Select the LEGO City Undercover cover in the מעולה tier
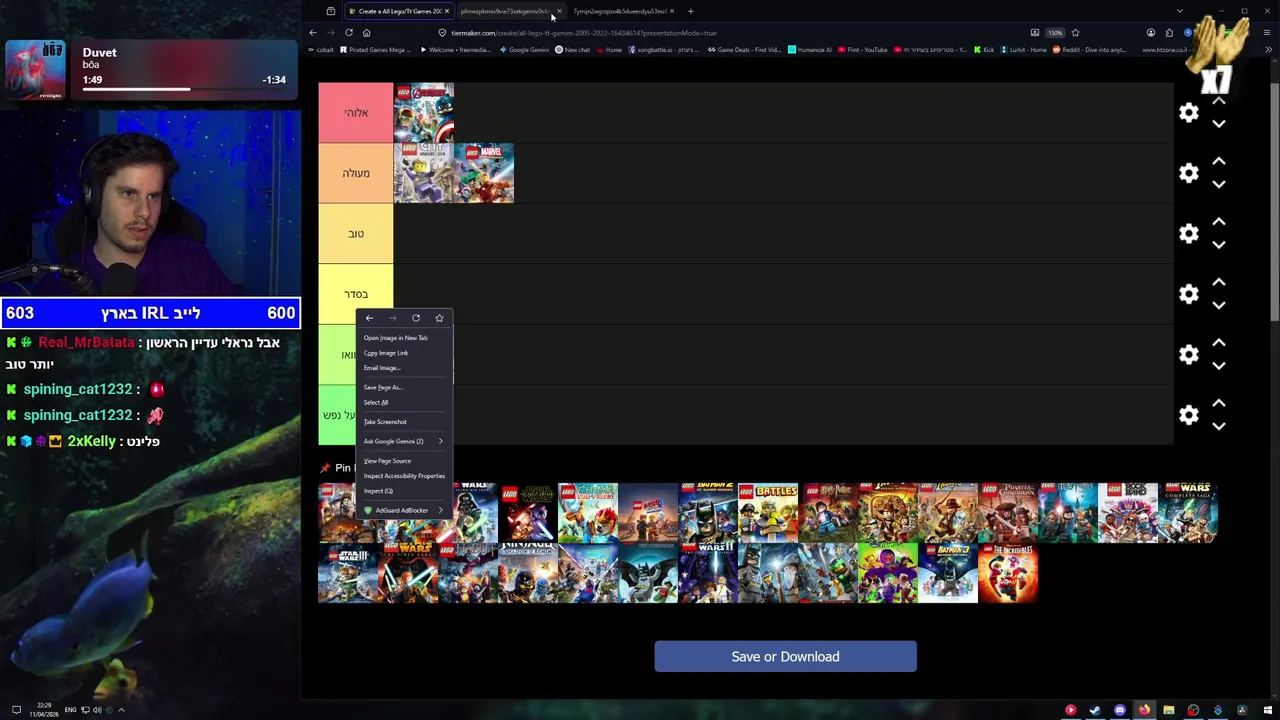Image resolution: width=1280 pixels, height=720 pixels. (424, 173)
